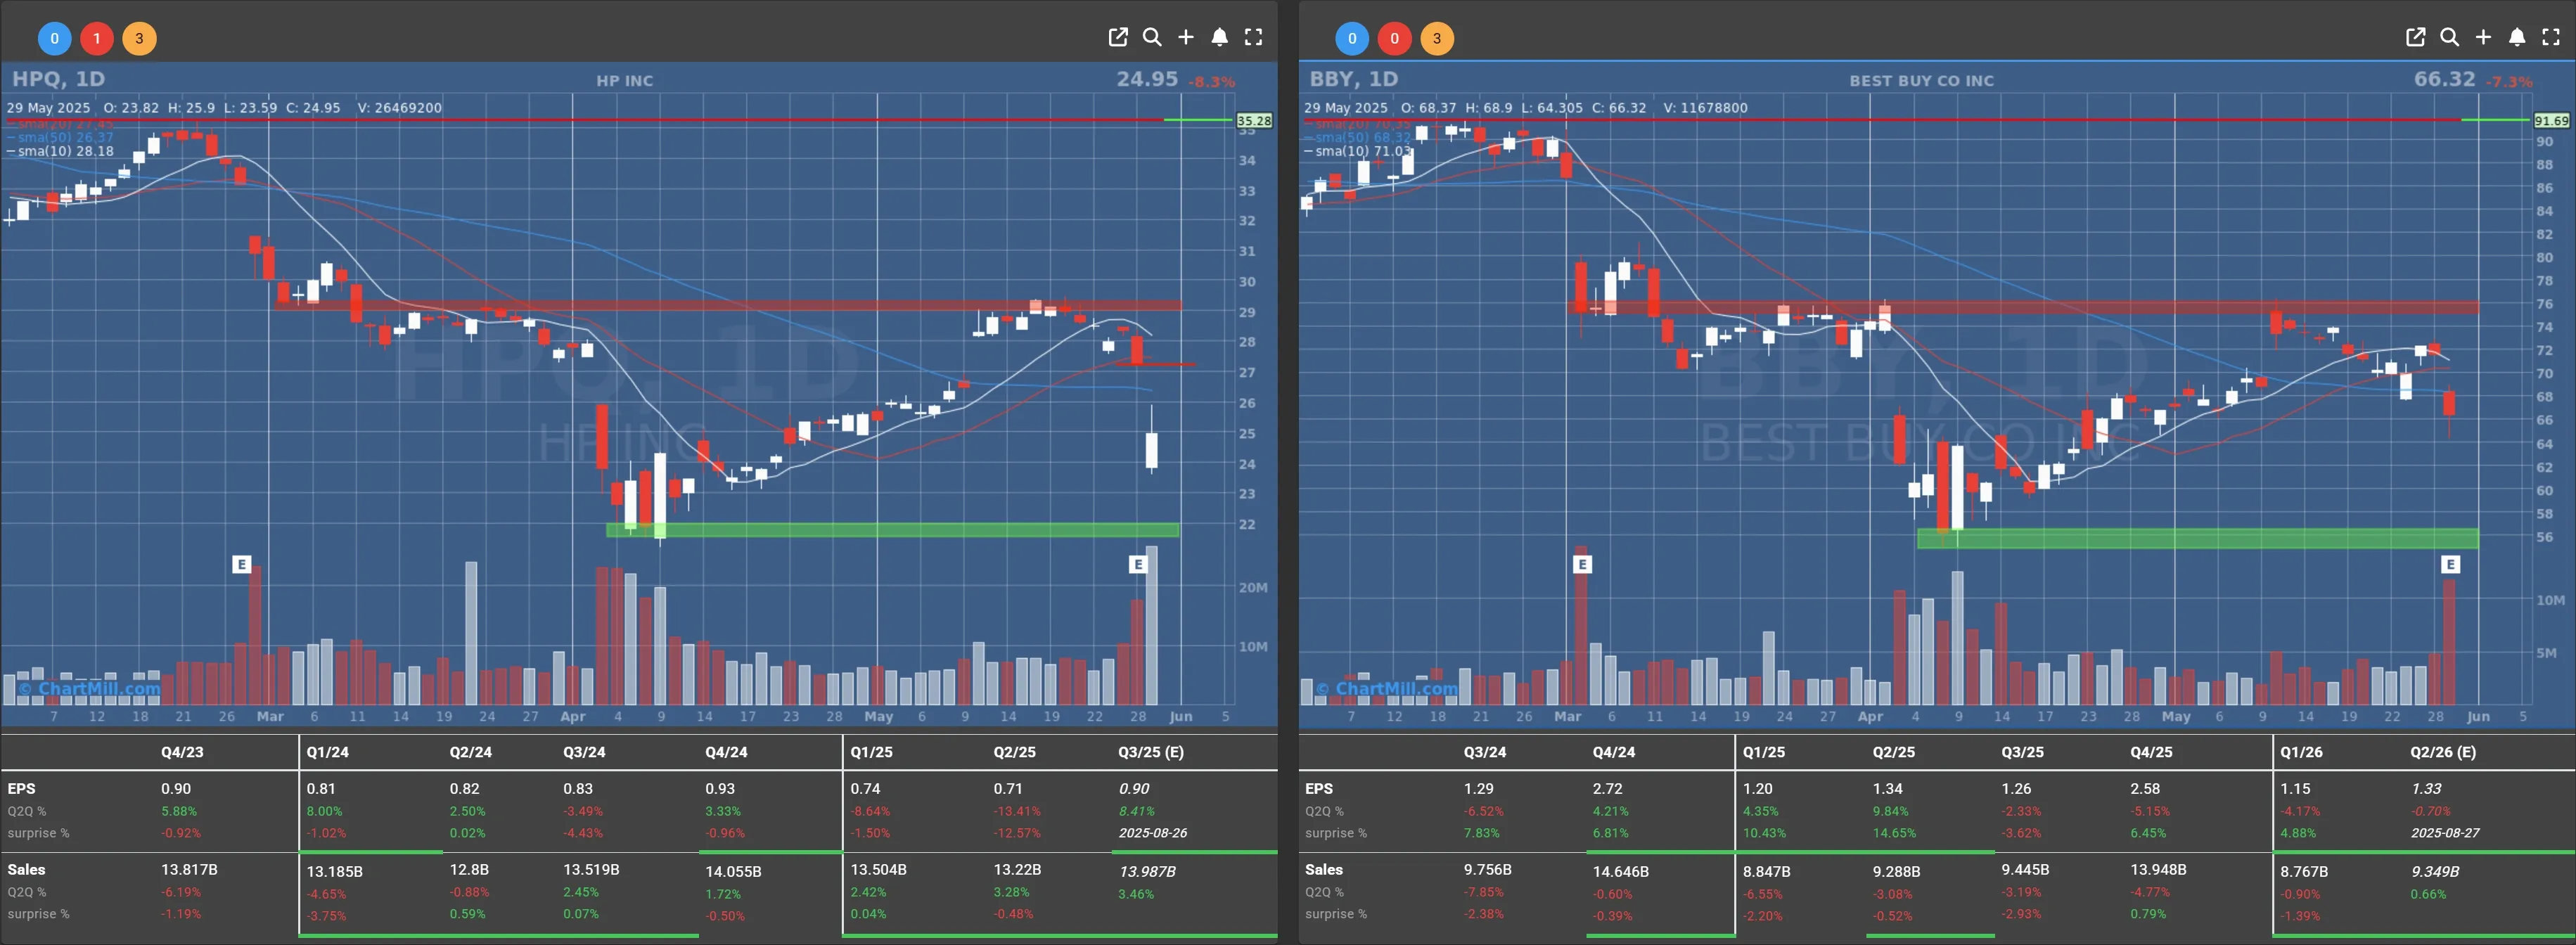Click BBY Q4/24 sales value 14.646B
Screen dimensions: 2576x945
1621,872
